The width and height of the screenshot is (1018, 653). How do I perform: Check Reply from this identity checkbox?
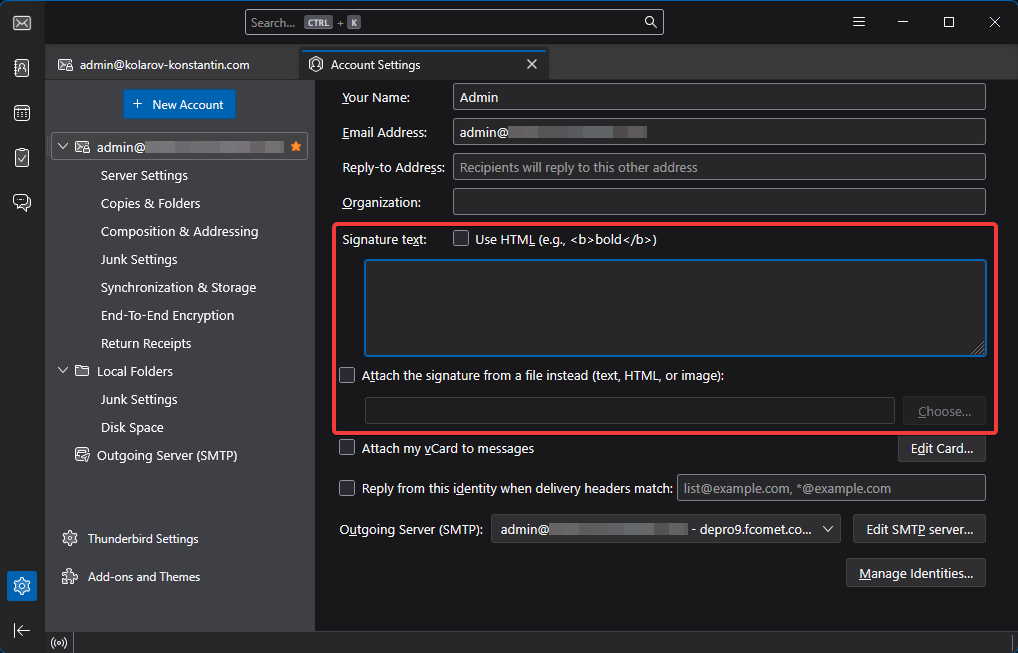[x=347, y=488]
